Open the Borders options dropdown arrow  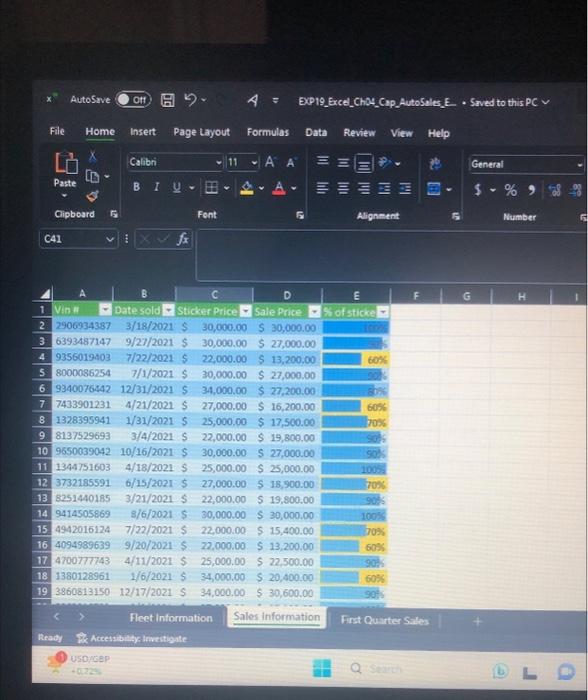(226, 188)
